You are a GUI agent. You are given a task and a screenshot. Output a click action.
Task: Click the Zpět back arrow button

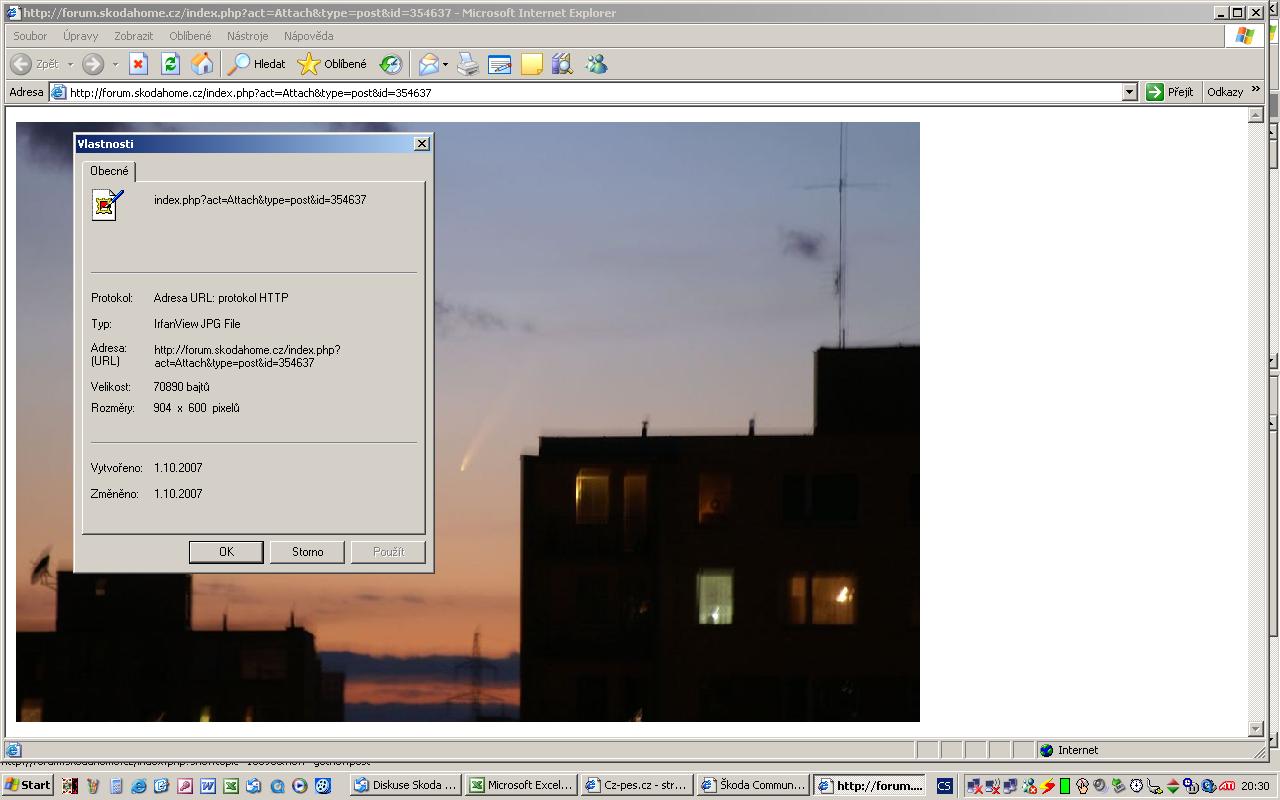(x=34, y=64)
